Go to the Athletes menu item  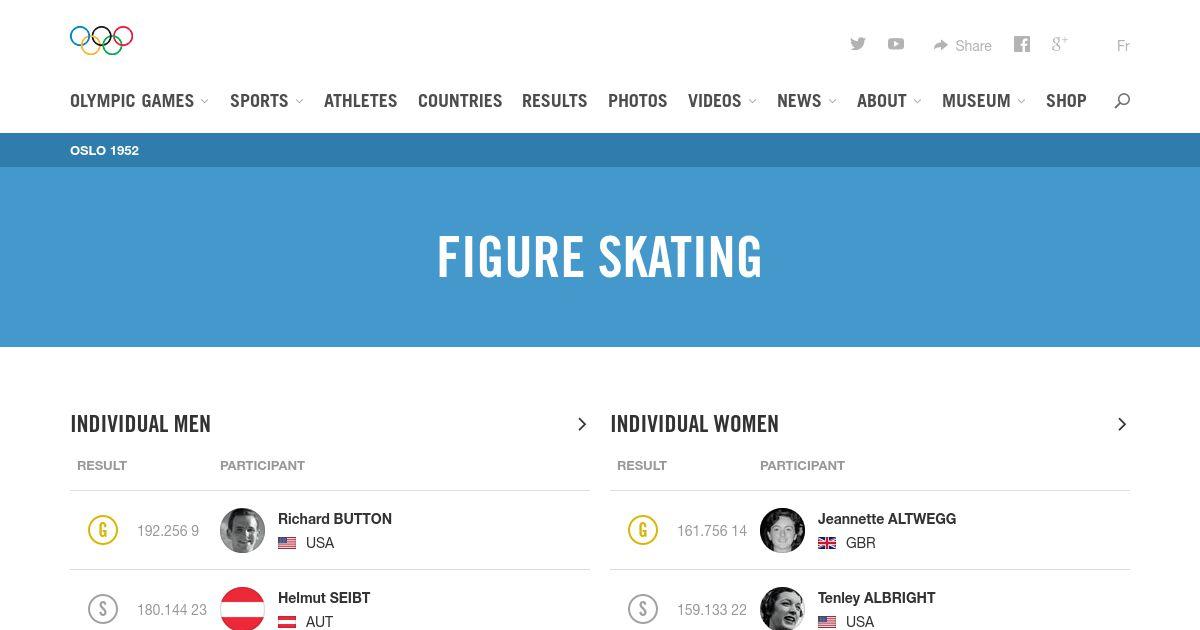click(x=360, y=101)
